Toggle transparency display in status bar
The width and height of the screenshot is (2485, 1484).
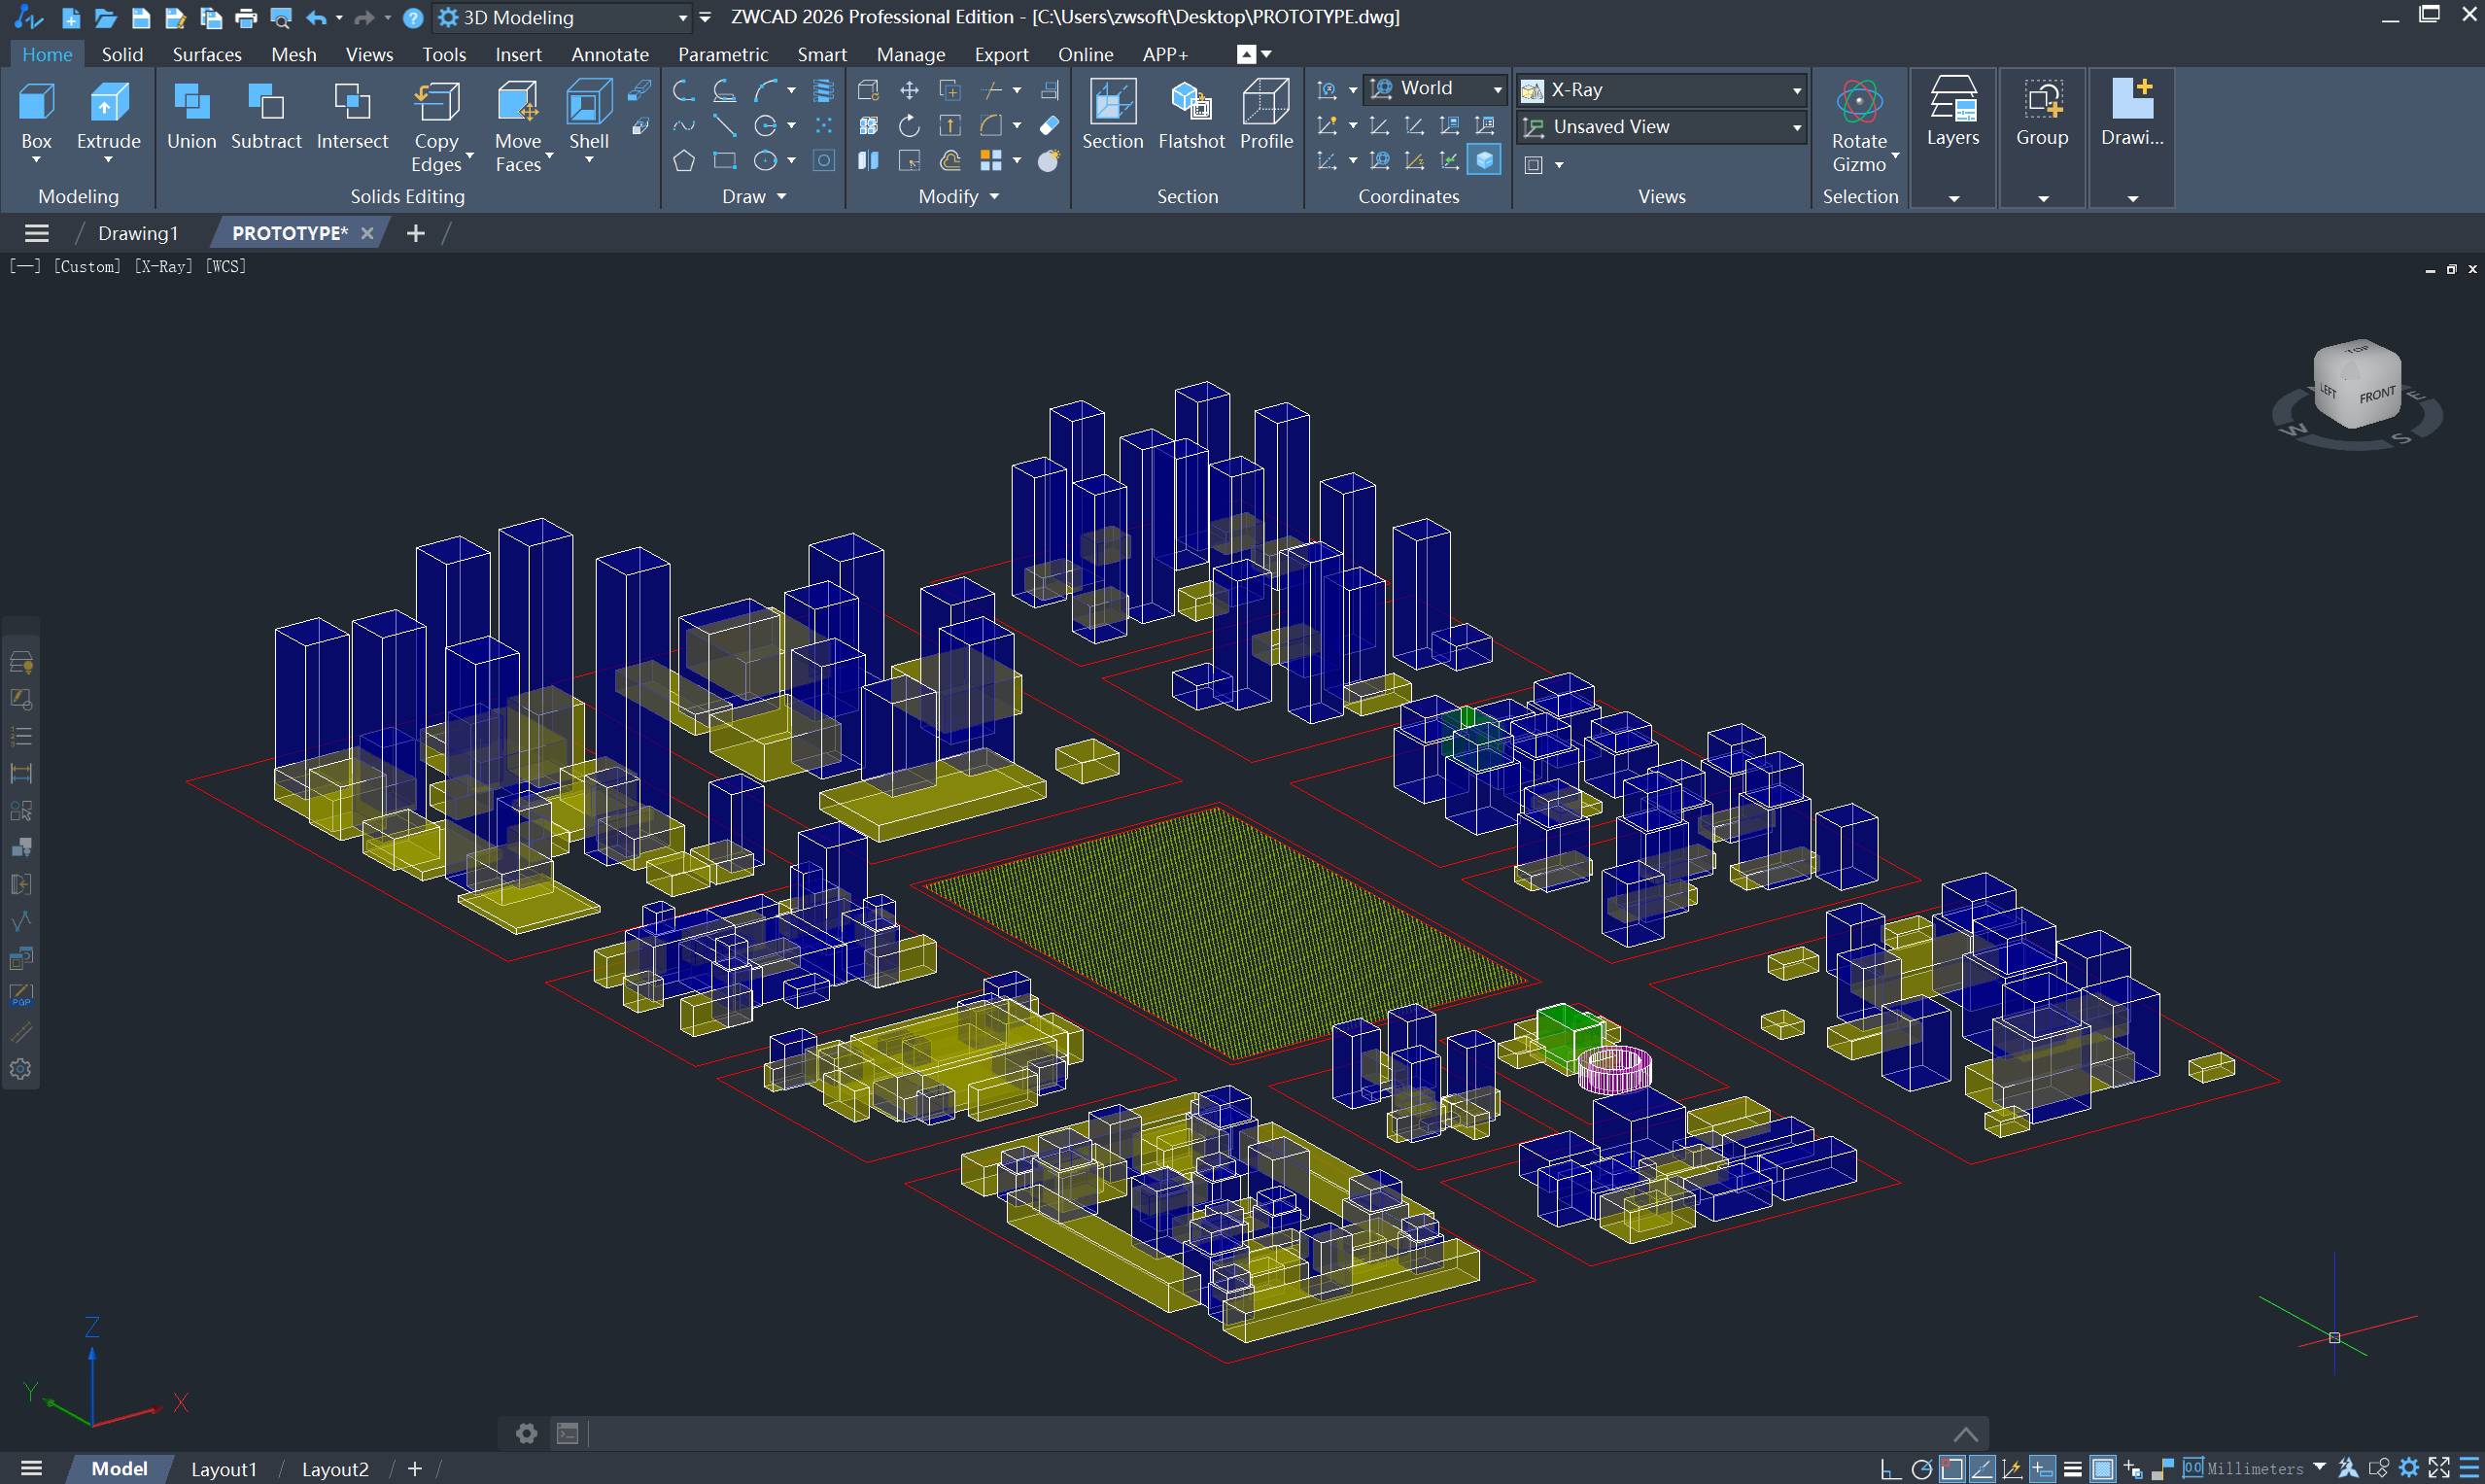tap(2103, 1468)
